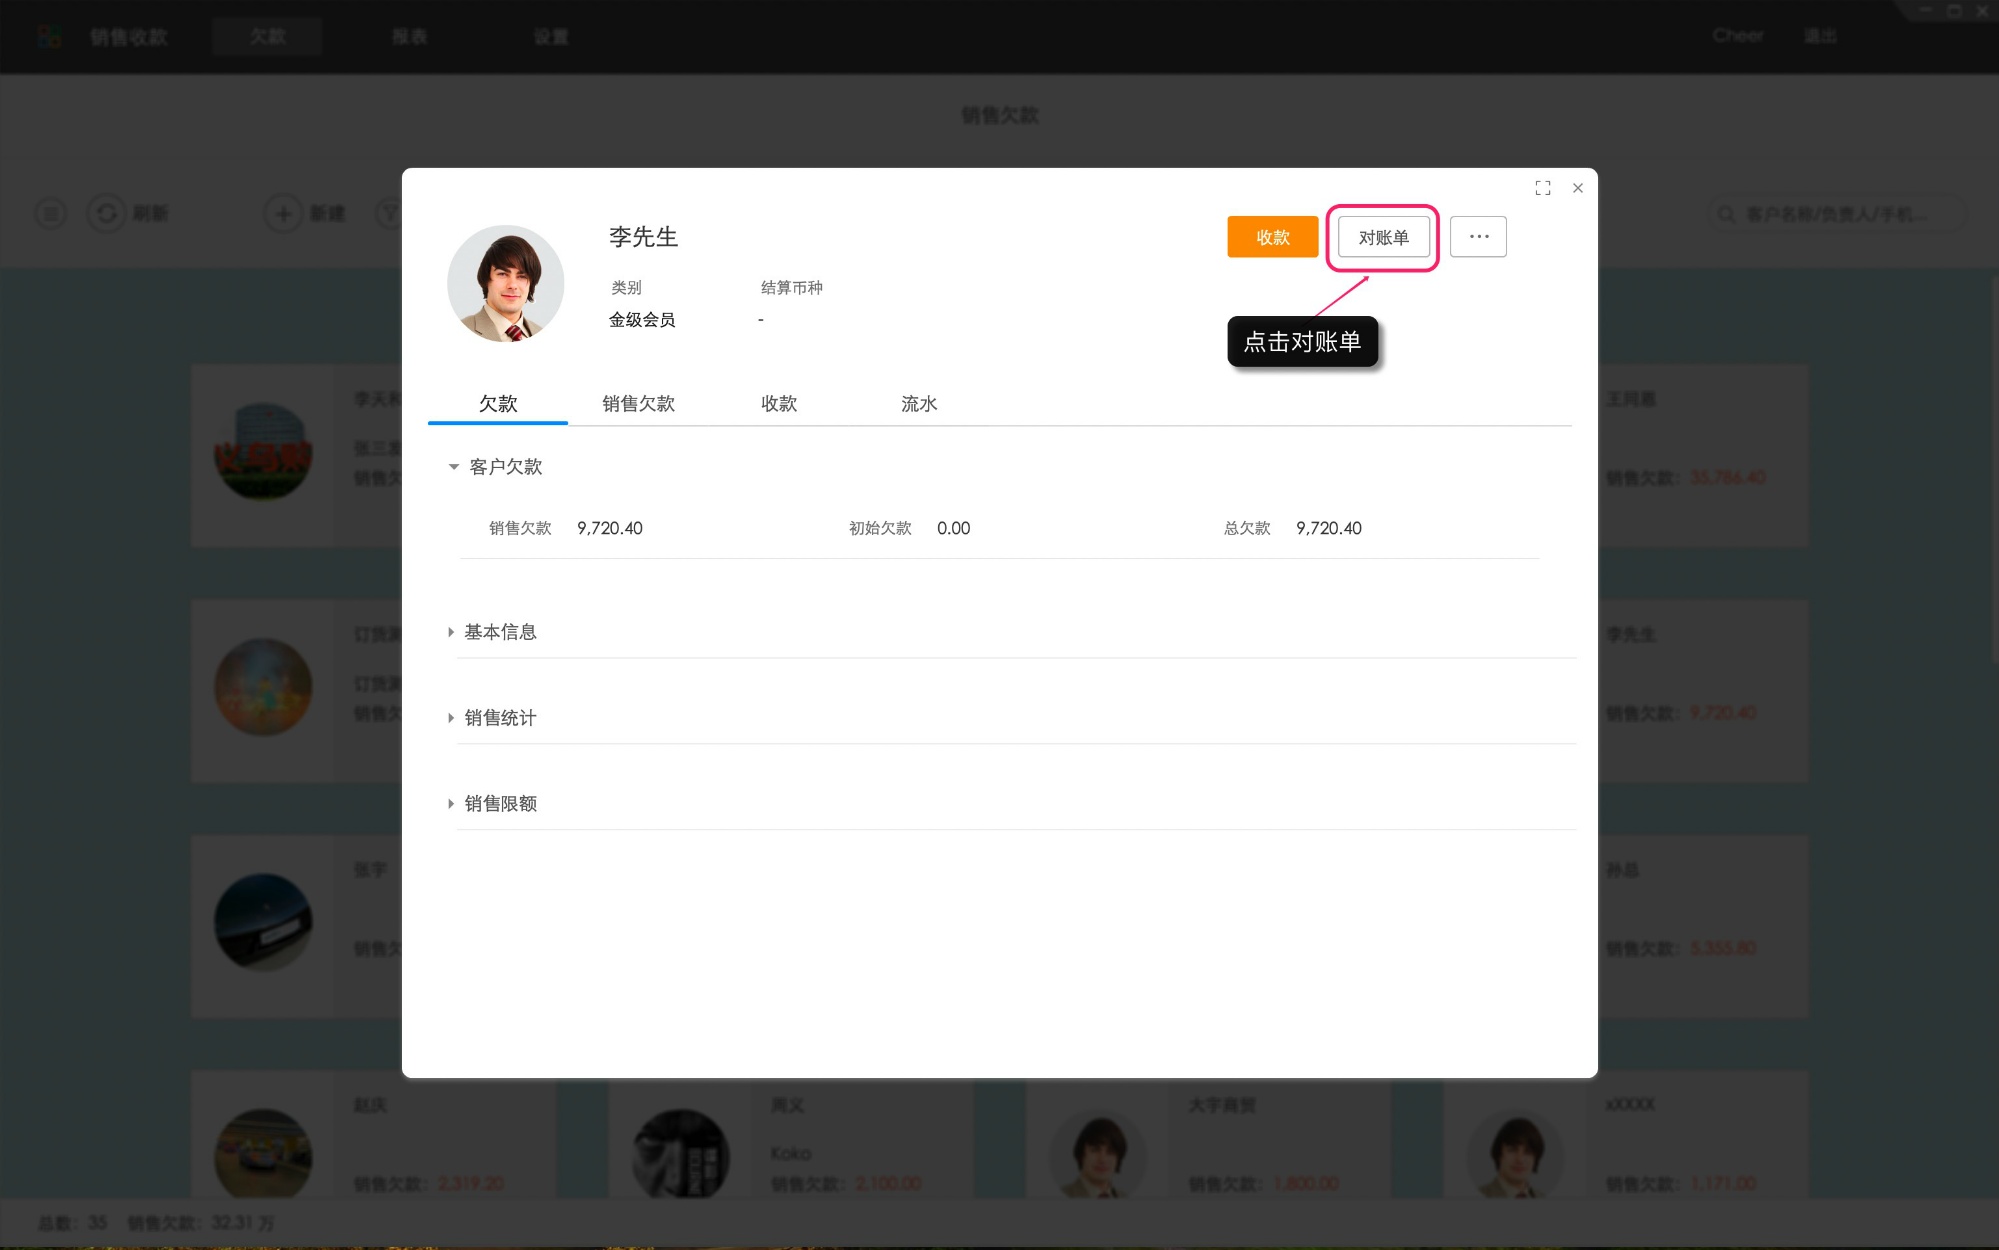Expand the 李先生 dialog to fullscreen
1999x1250 pixels.
coord(1543,188)
